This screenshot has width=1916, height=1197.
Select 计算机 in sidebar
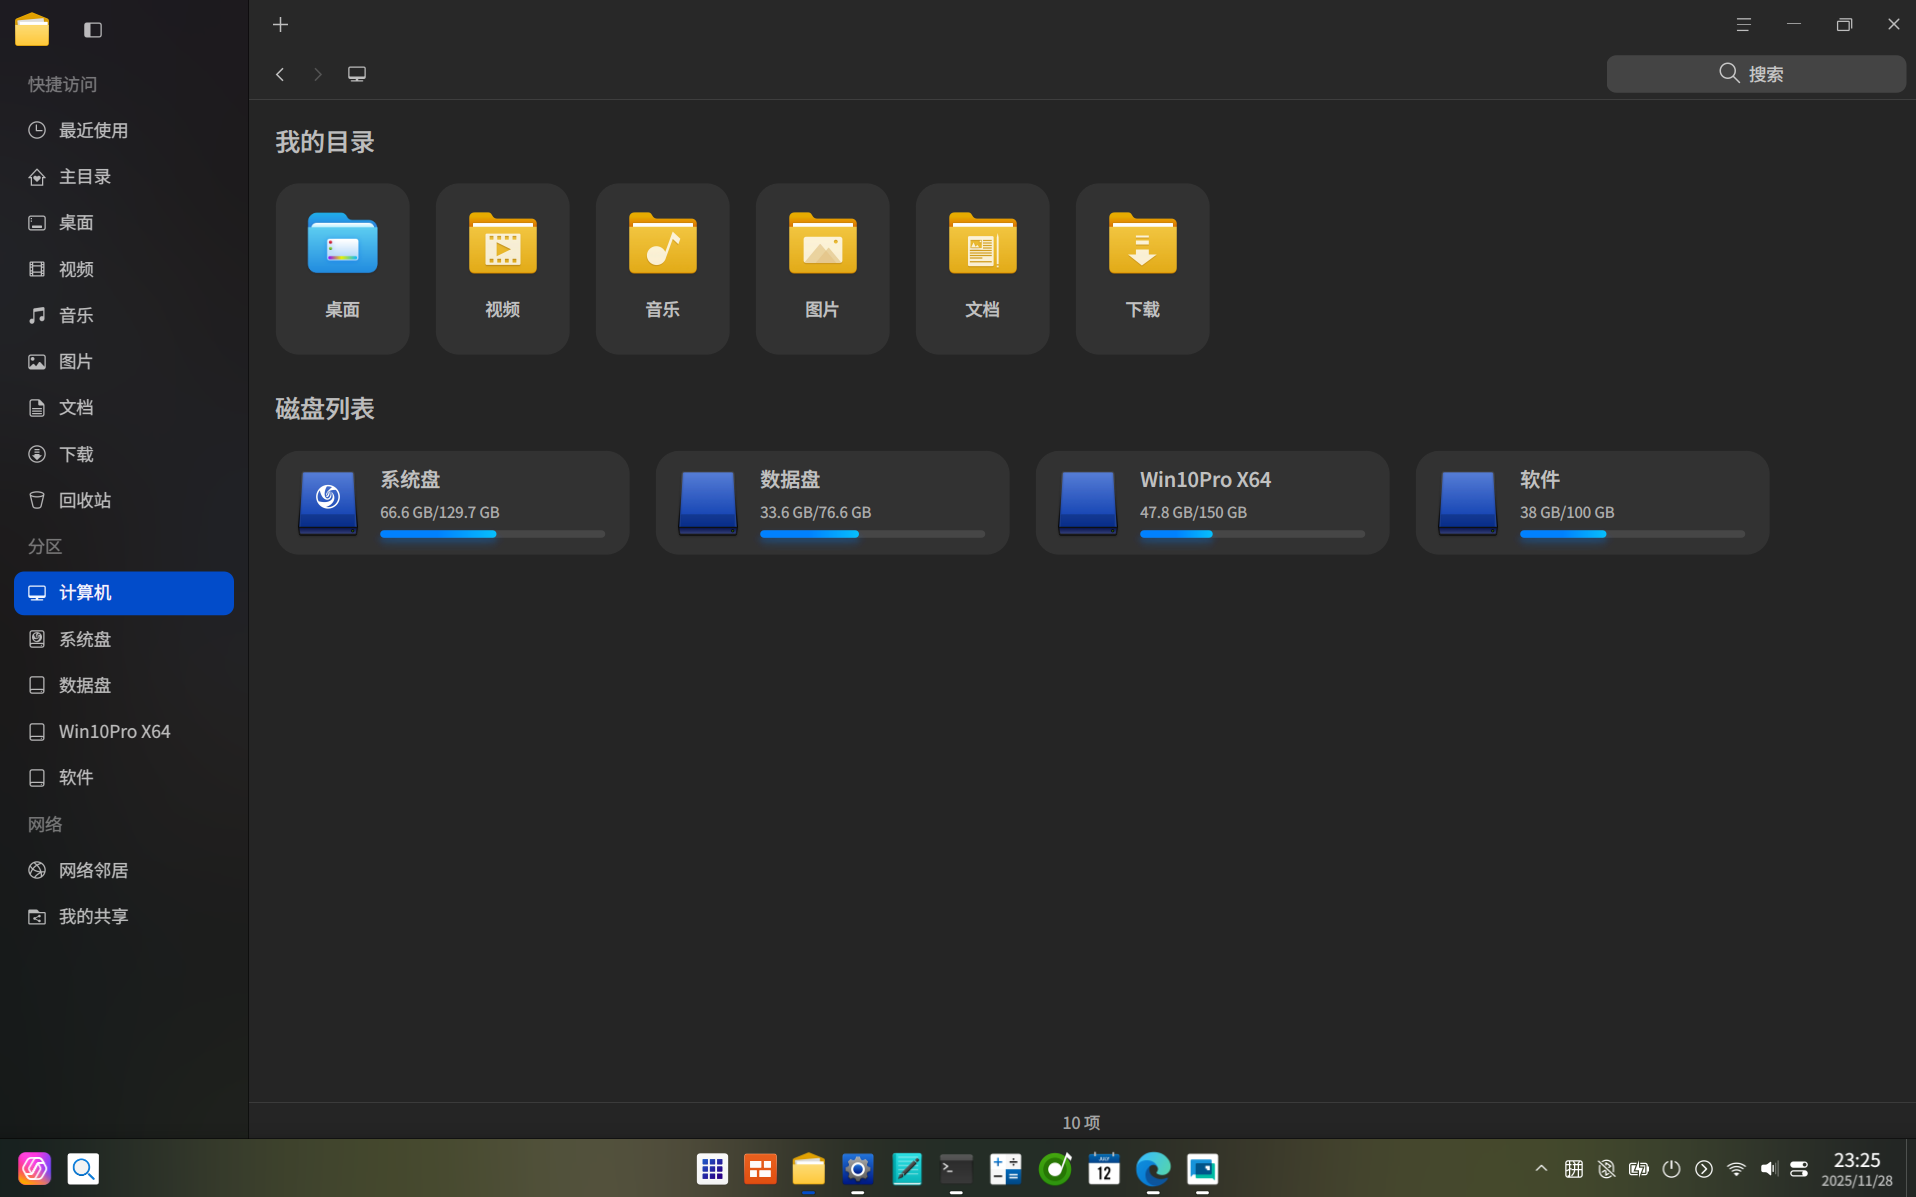click(x=124, y=593)
